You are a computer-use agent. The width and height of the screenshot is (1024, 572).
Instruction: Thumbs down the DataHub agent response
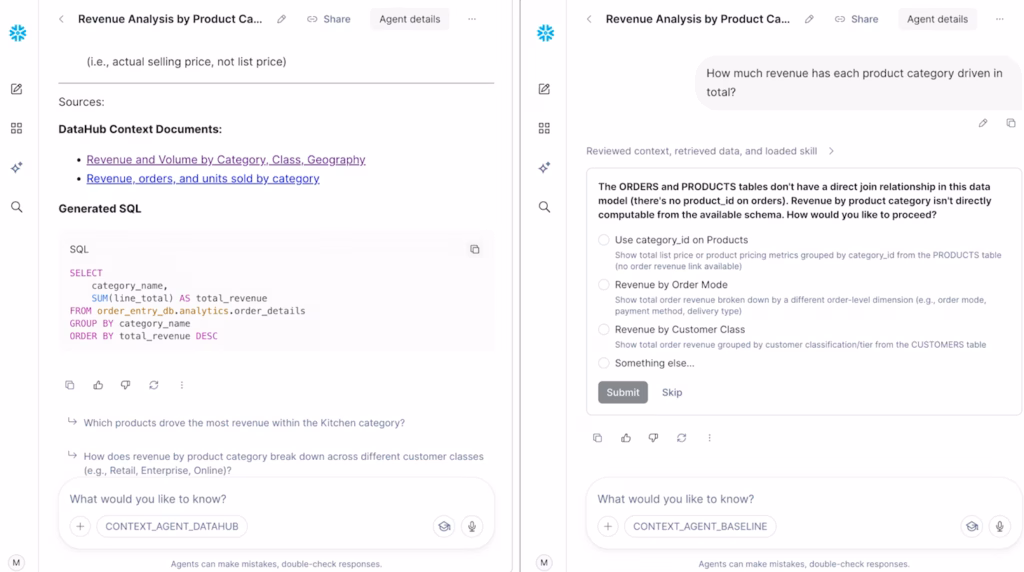(125, 385)
